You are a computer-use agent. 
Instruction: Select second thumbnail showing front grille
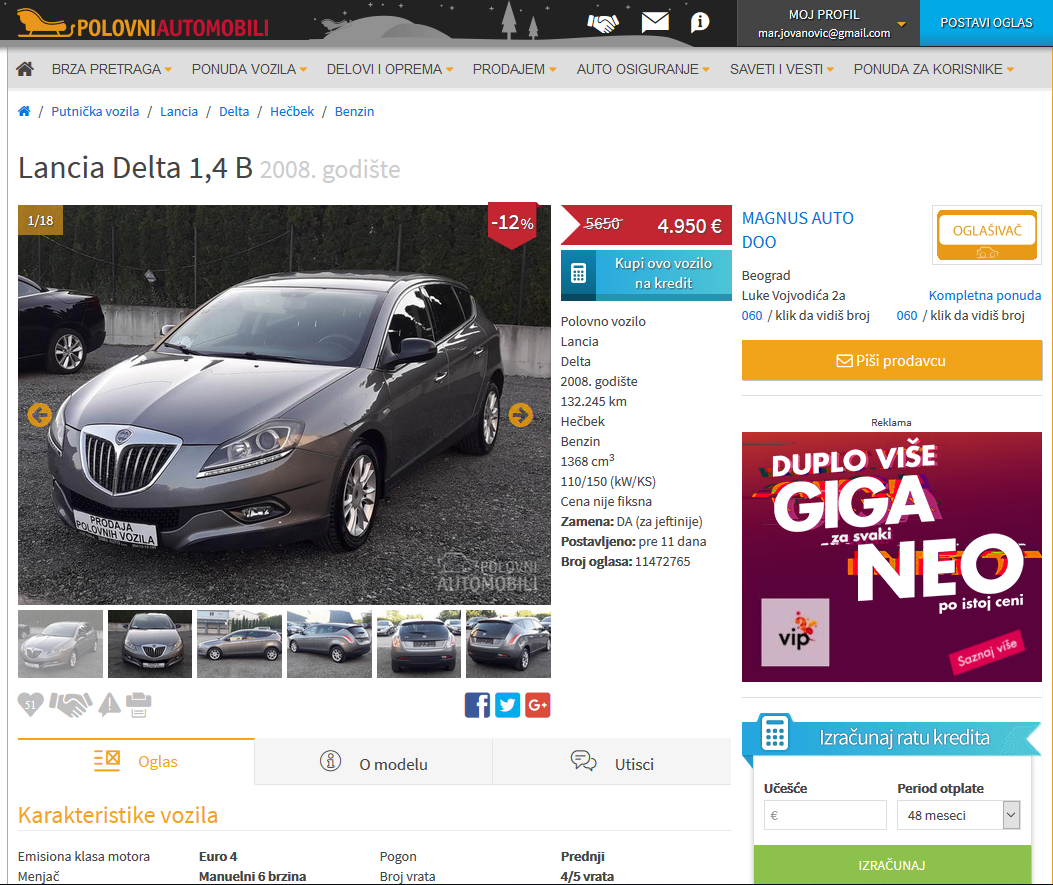tap(150, 644)
